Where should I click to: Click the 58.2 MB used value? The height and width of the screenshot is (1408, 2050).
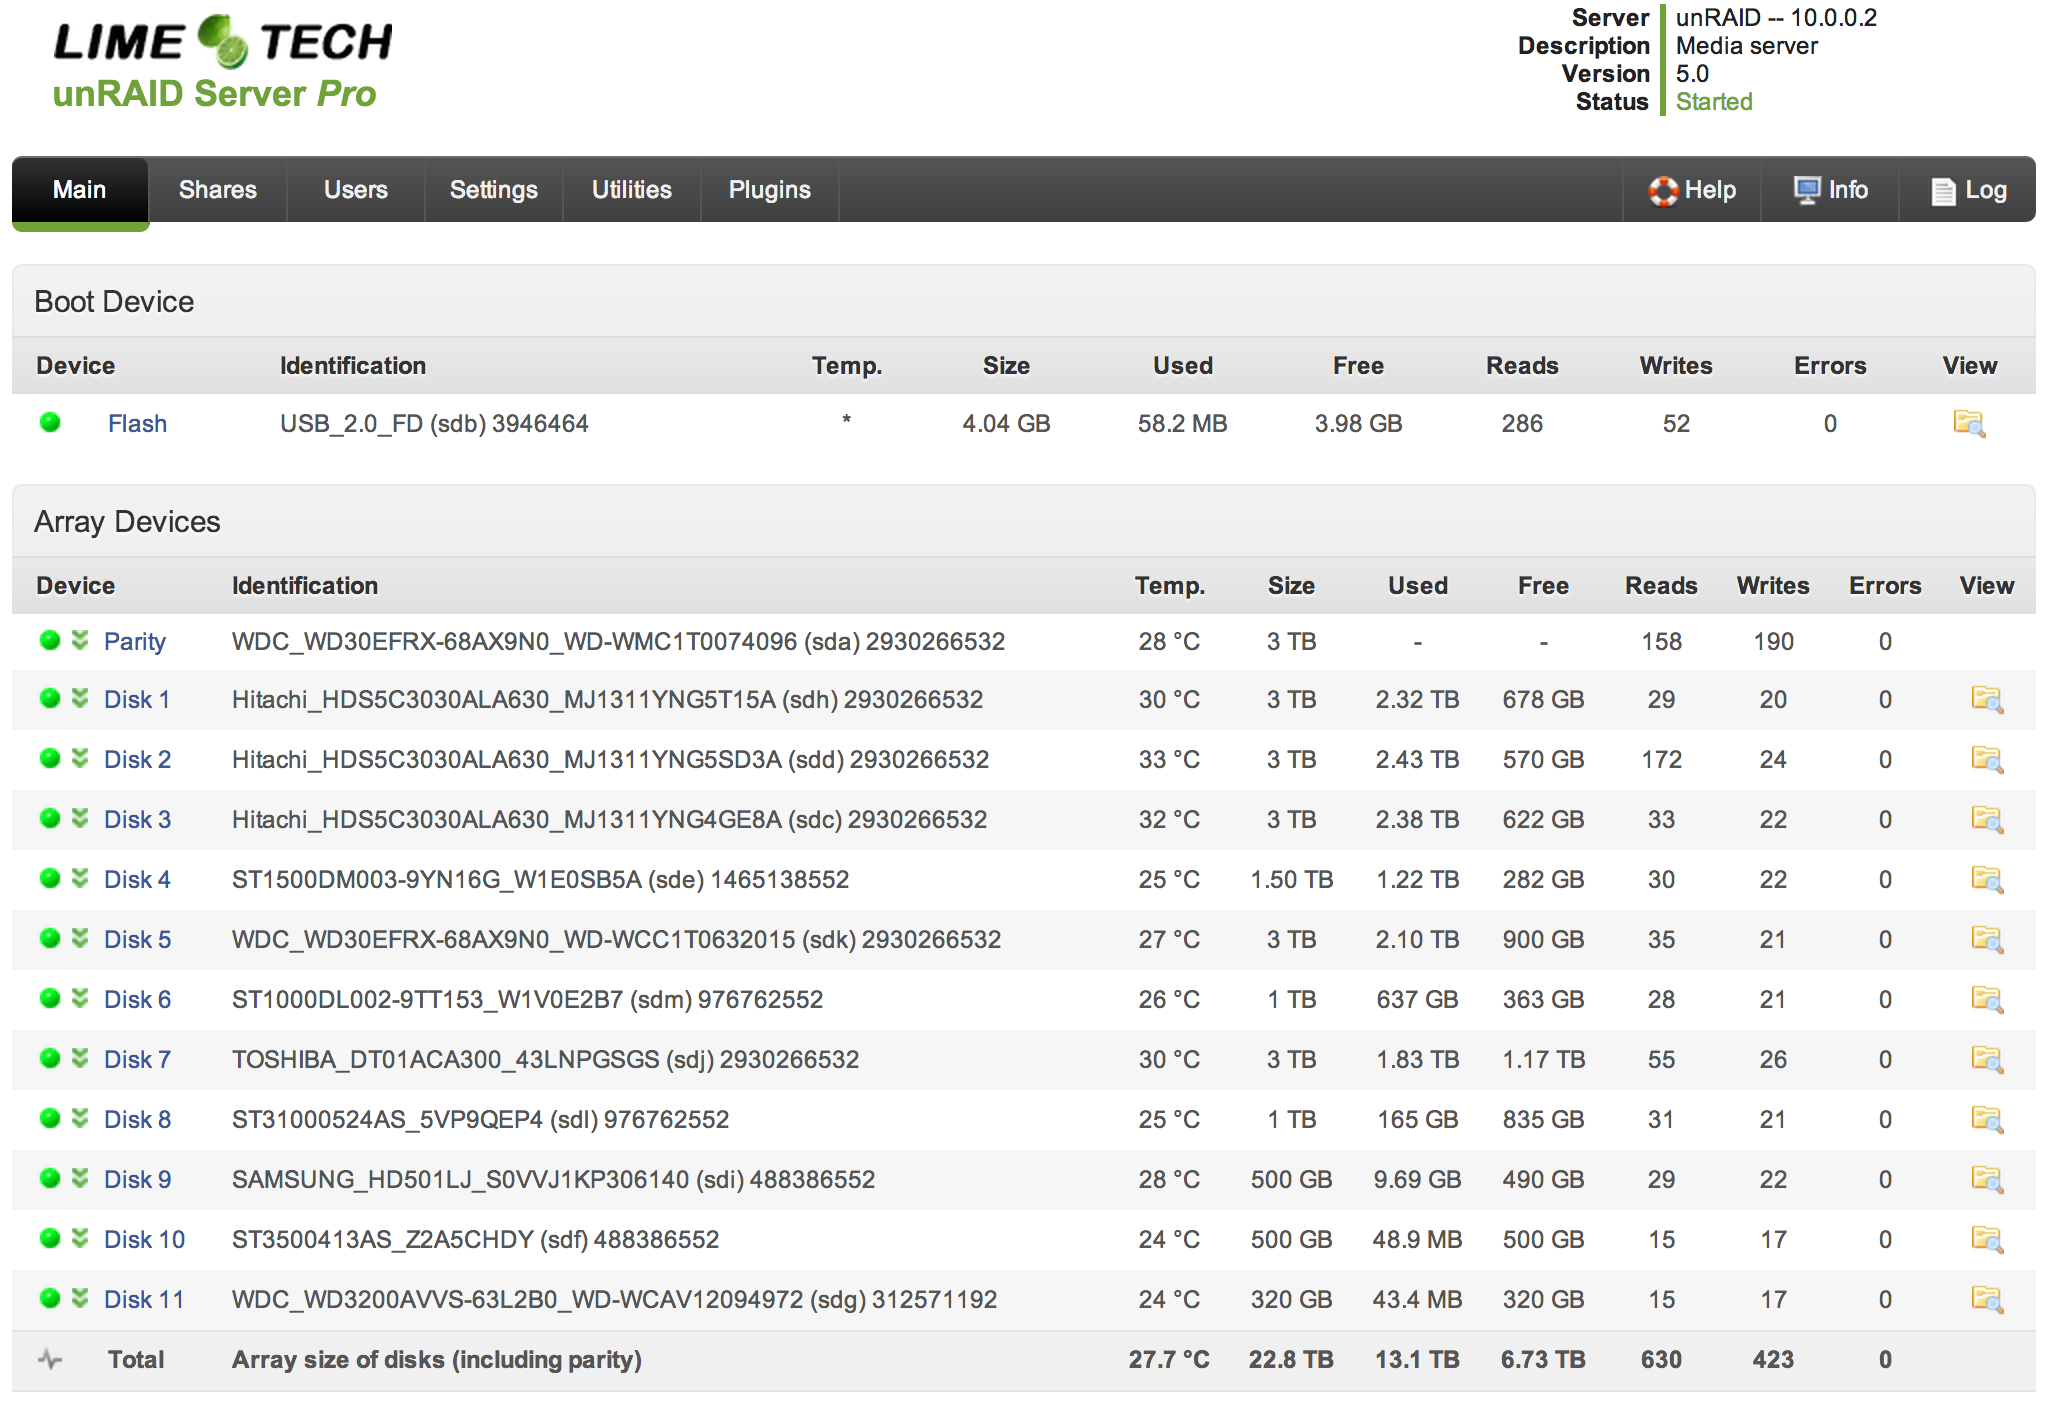coord(1182,423)
